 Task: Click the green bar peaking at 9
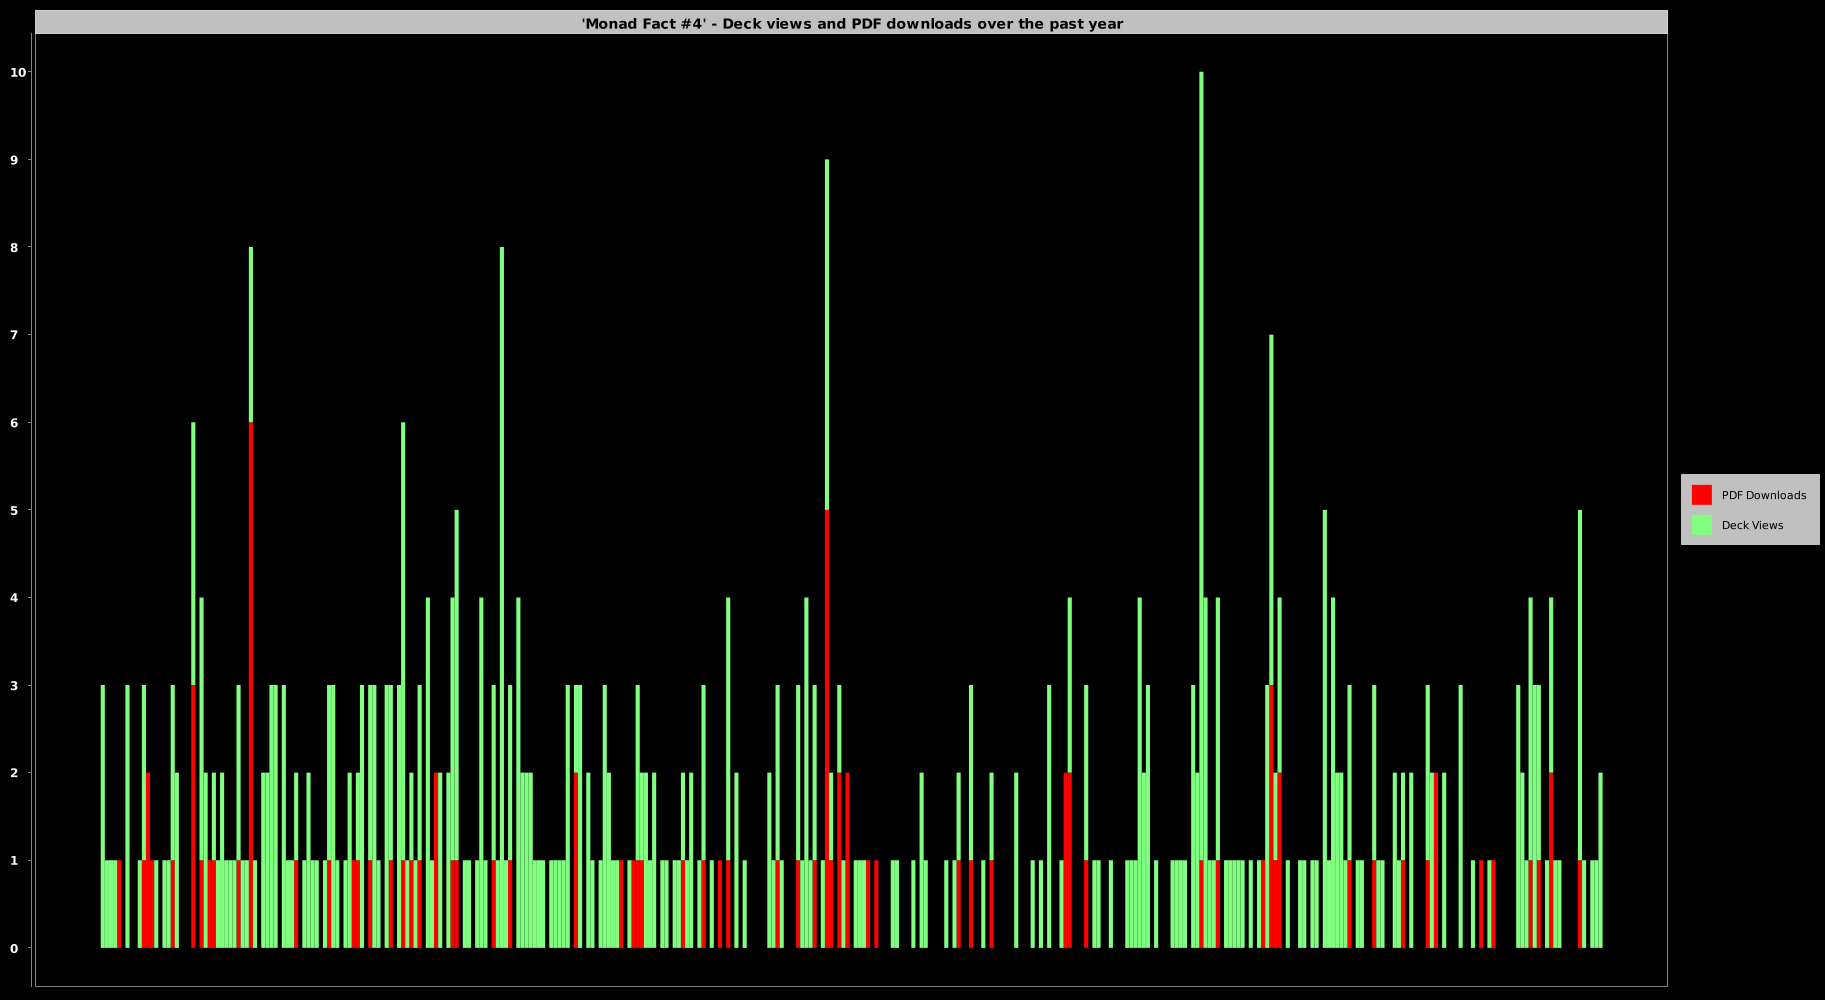pos(827,335)
